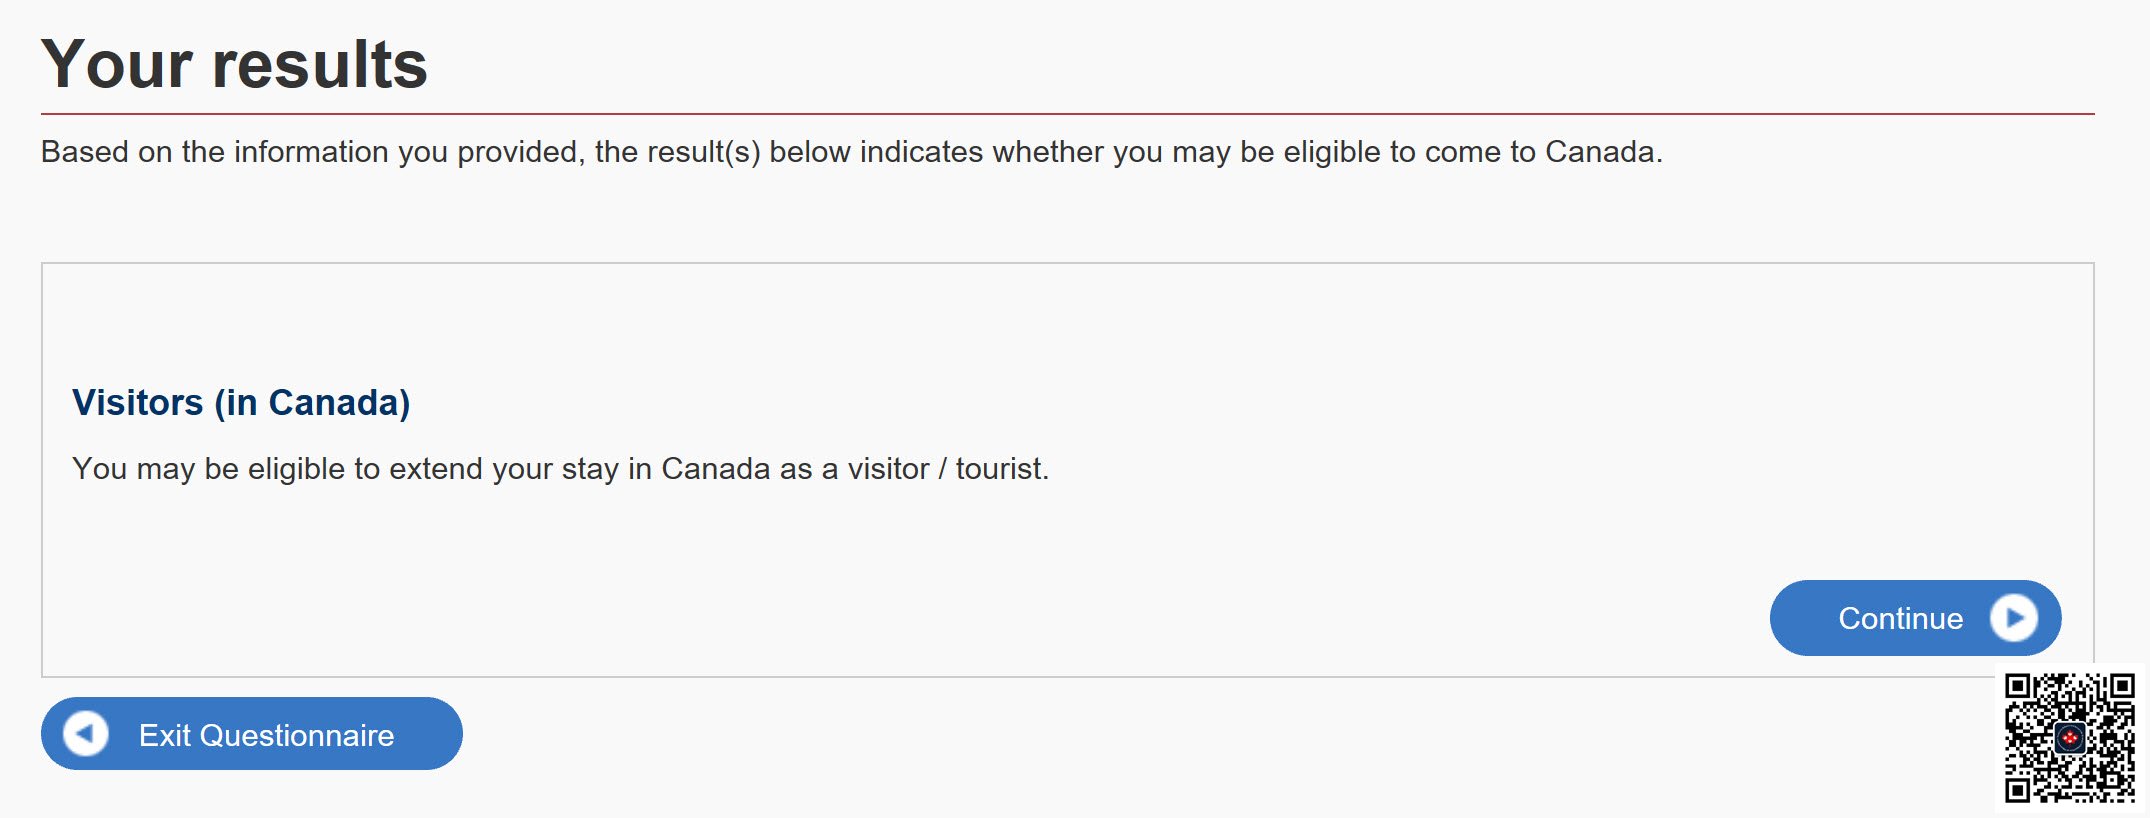Click the word "Canada" in Visitors heading
The image size is (2150, 818).
[x=334, y=403]
